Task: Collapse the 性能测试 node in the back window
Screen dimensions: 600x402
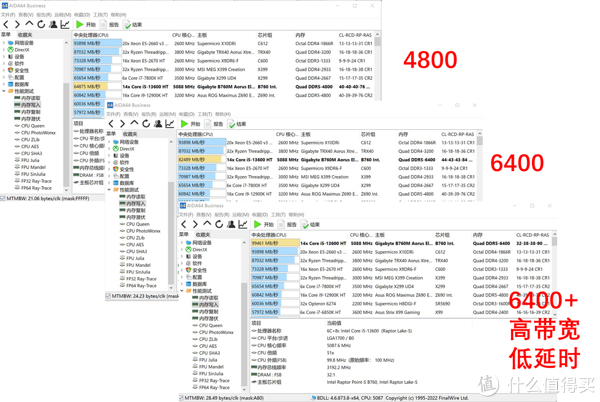Action: (4, 91)
